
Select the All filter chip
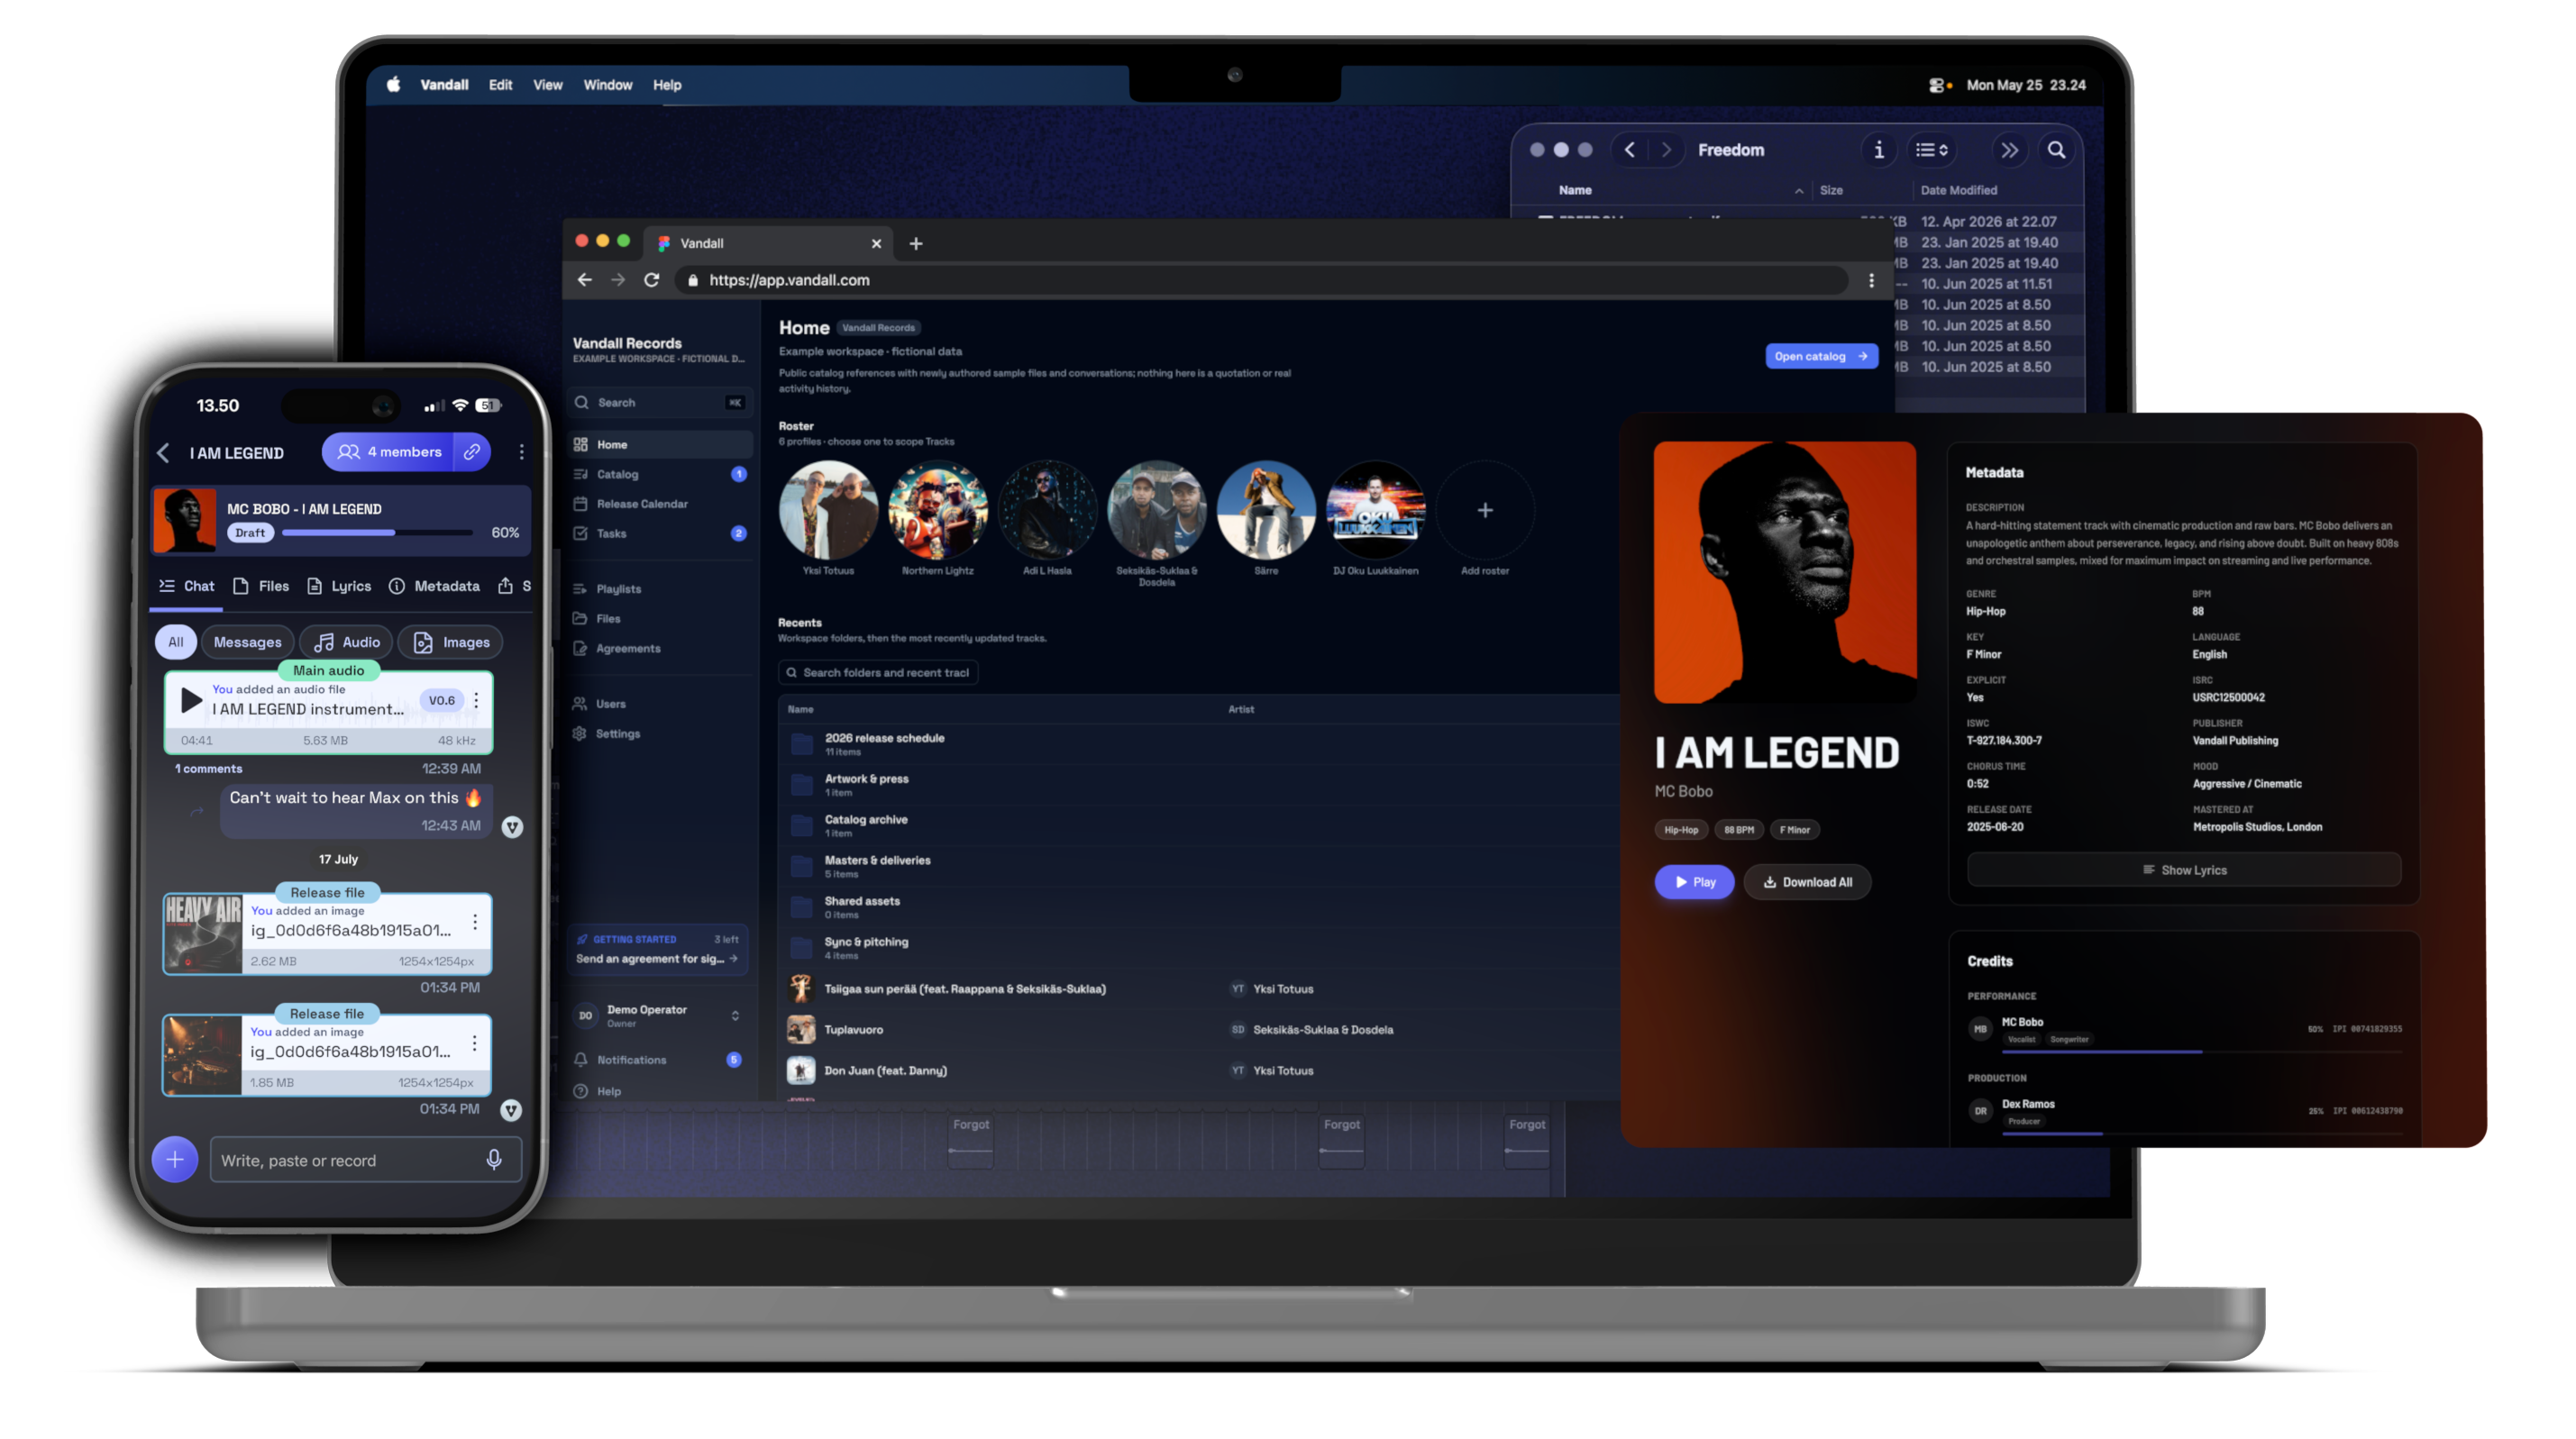coord(176,642)
